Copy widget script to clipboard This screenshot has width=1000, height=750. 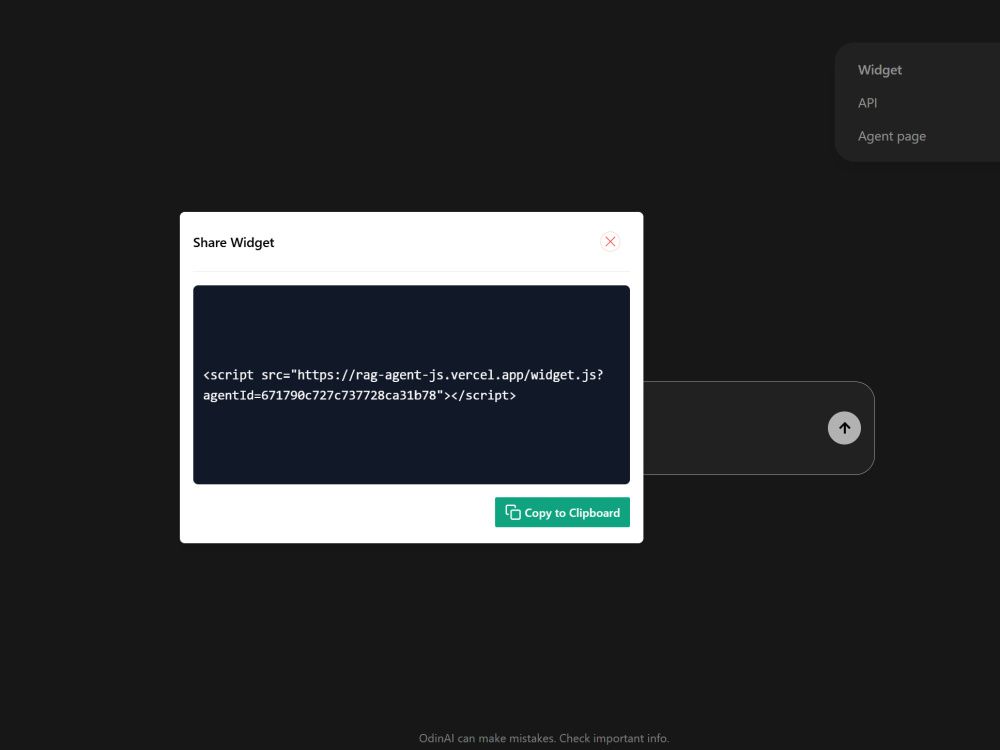pos(562,512)
